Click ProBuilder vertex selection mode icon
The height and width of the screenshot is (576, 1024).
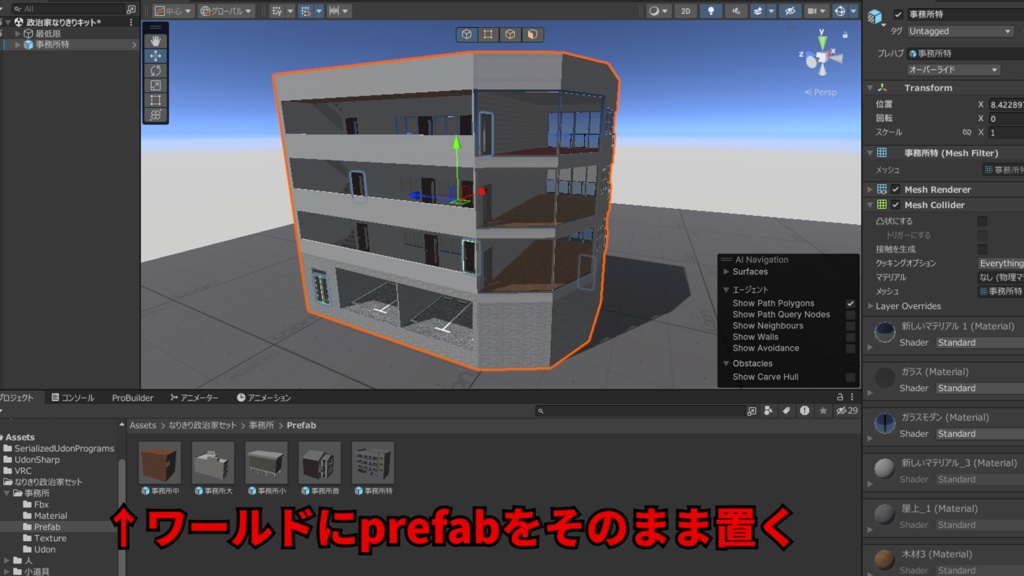pyautogui.click(x=488, y=35)
